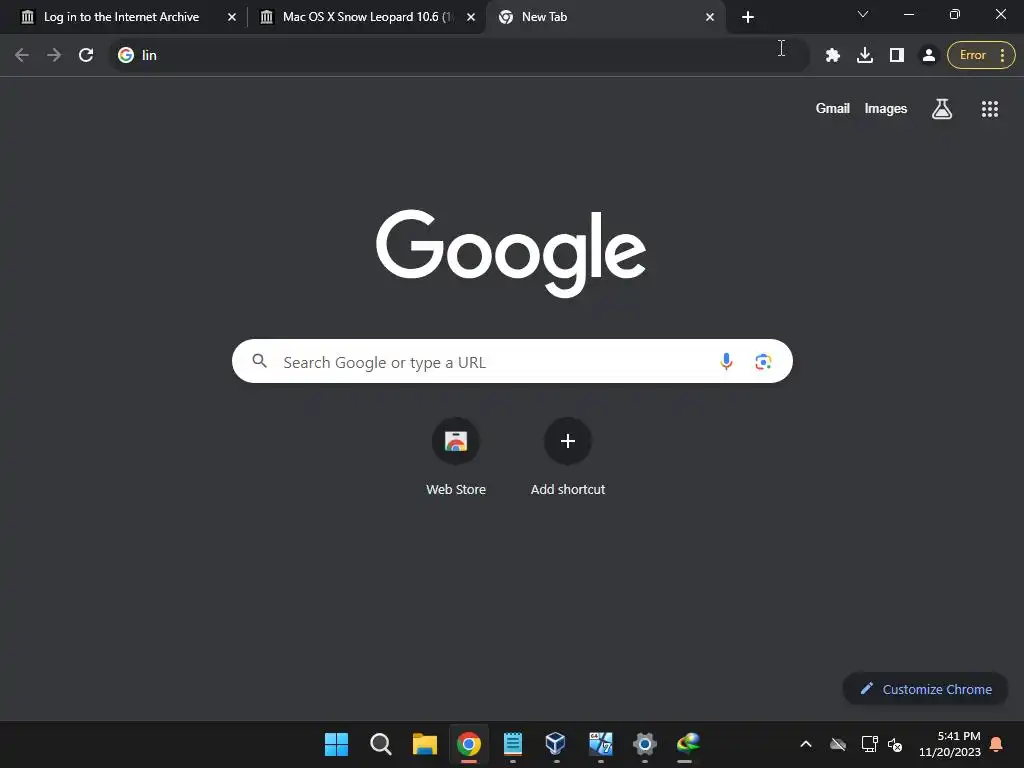Expand the tab search dropdown arrow

pos(863,14)
